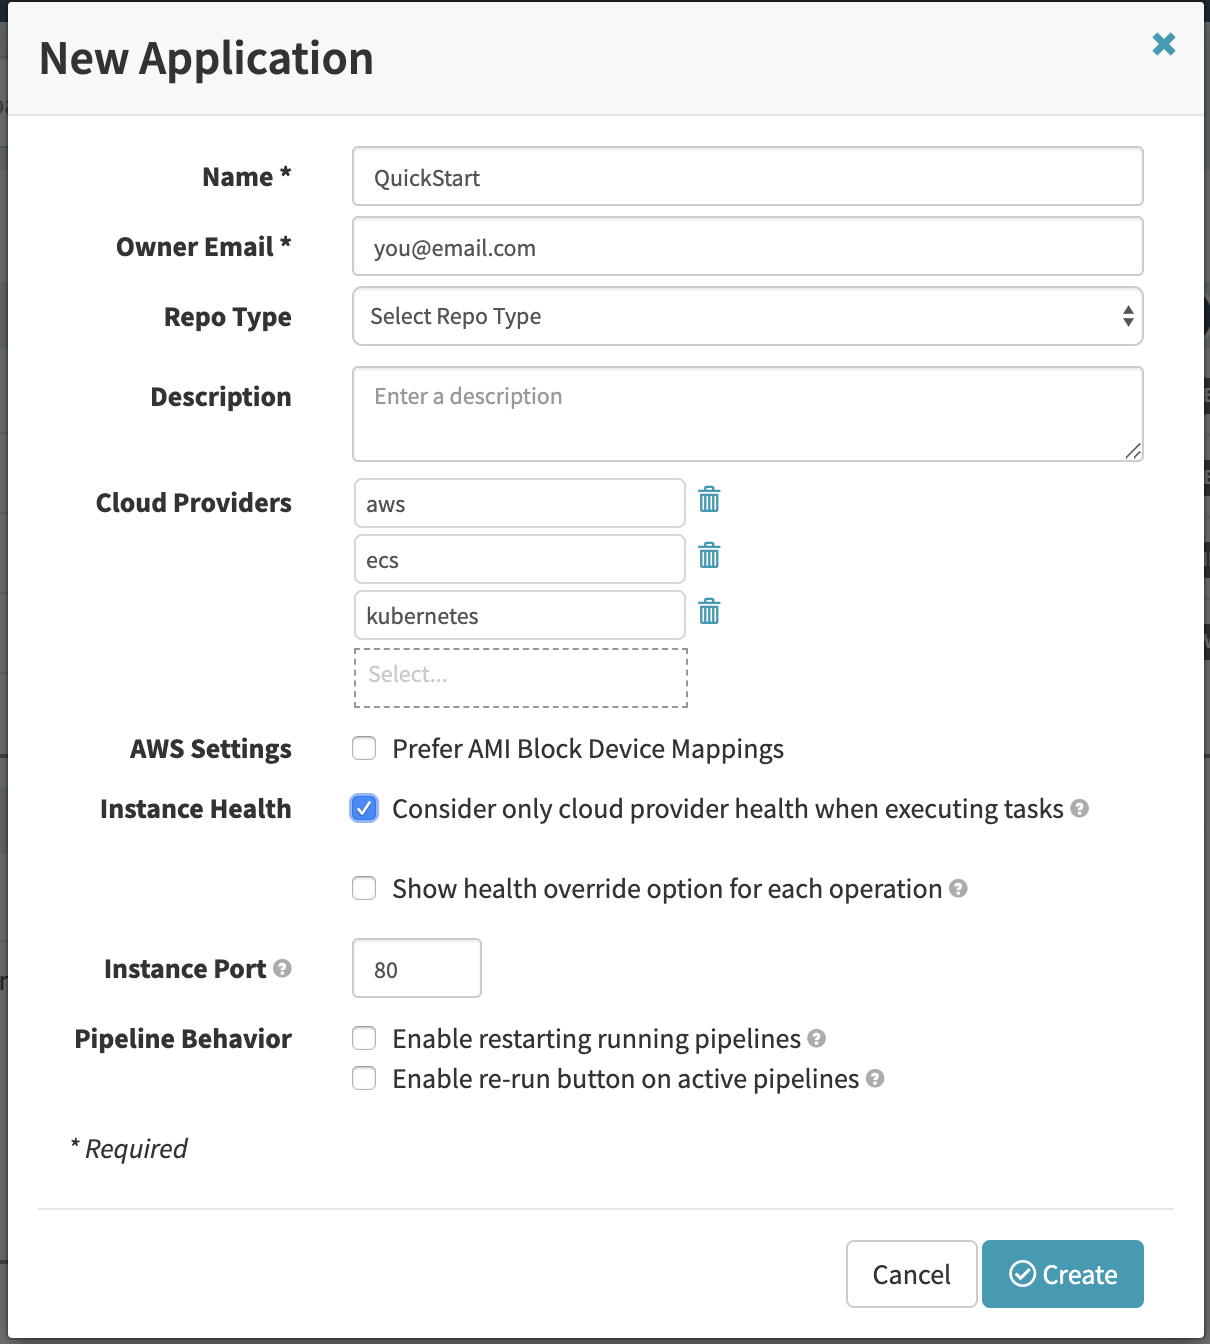Image resolution: width=1210 pixels, height=1344 pixels.
Task: Click trash icon next to kubernetes
Action: pyautogui.click(x=709, y=612)
